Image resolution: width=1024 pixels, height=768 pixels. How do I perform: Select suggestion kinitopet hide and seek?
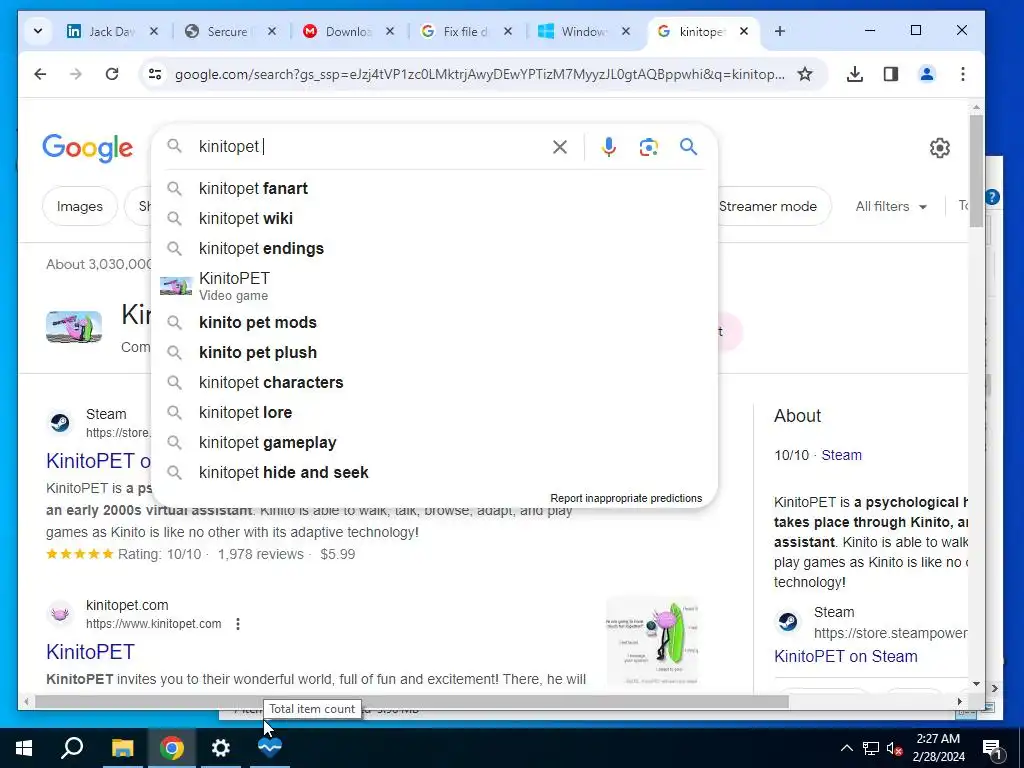[434, 473]
